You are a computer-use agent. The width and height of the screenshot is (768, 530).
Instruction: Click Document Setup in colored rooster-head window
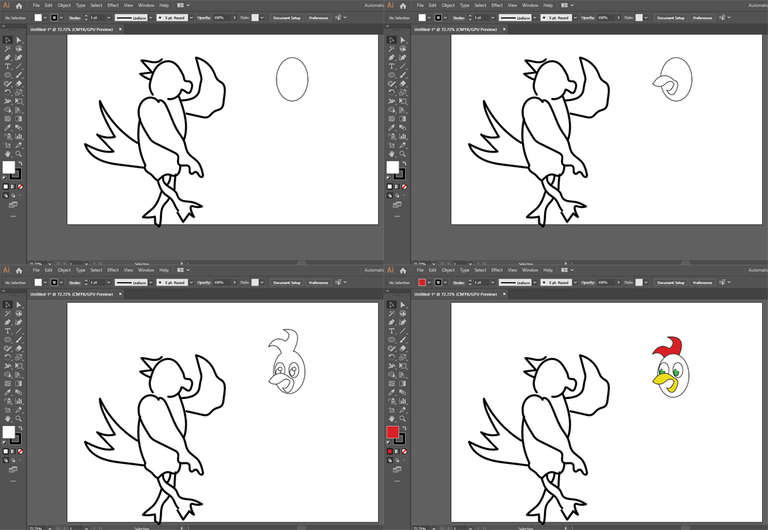click(x=671, y=283)
